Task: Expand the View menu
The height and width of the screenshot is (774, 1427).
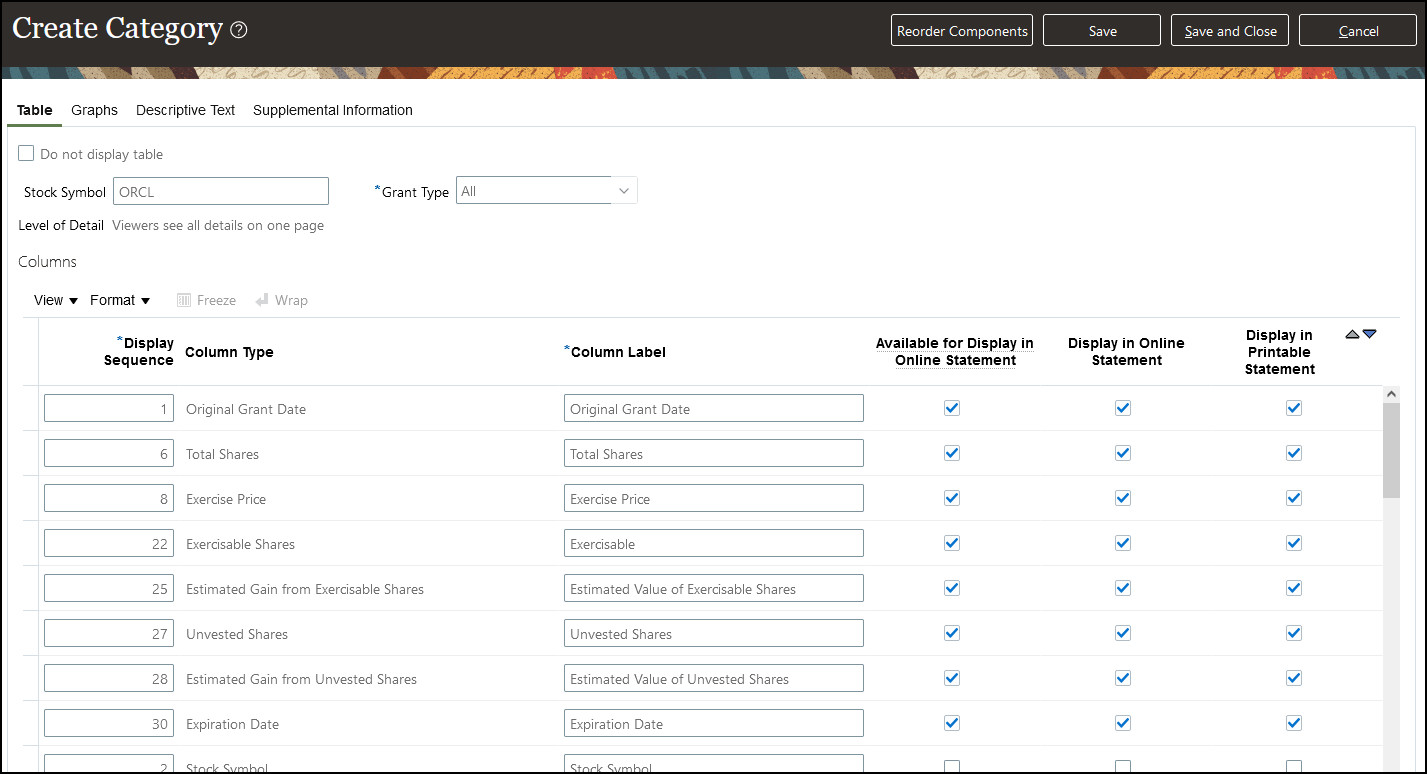Action: (x=56, y=300)
